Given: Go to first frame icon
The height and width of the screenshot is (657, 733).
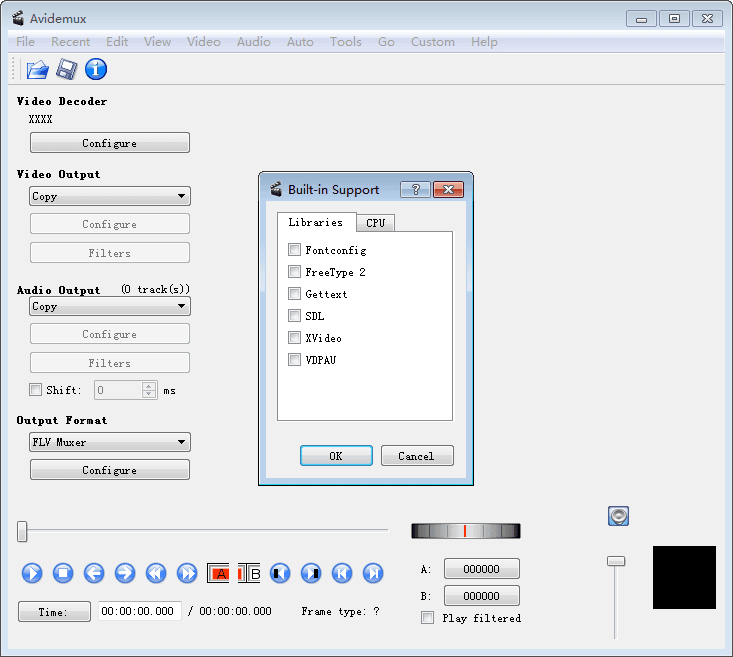Looking at the screenshot, I should [342, 573].
